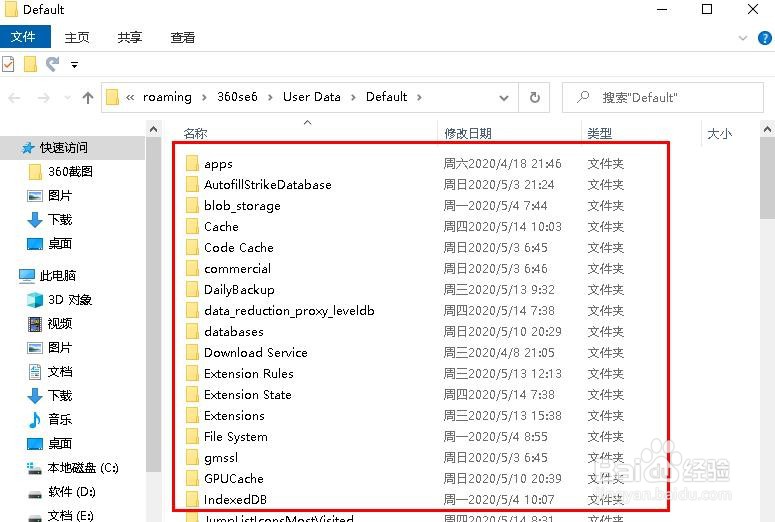
Task: Select 快速访问 in the navigation pane
Action: (x=64, y=147)
